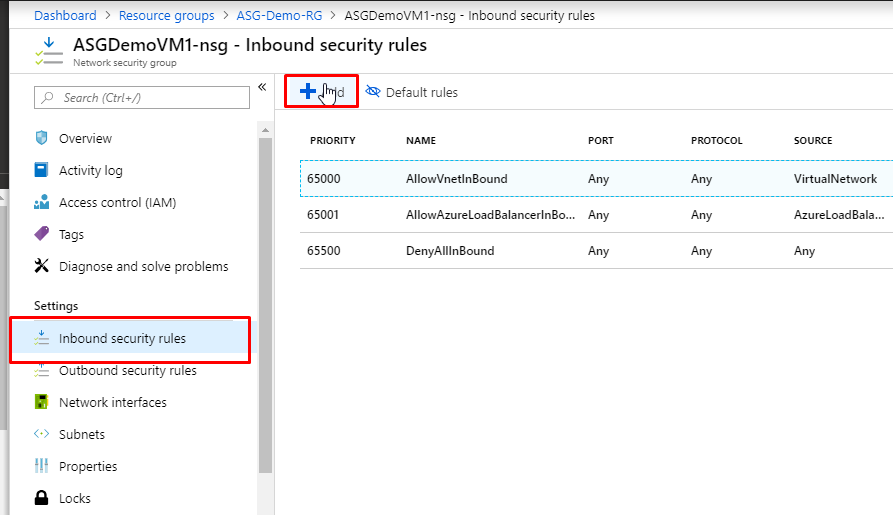The image size is (893, 515).
Task: Click the purple Tags icon
Action: coord(41,234)
